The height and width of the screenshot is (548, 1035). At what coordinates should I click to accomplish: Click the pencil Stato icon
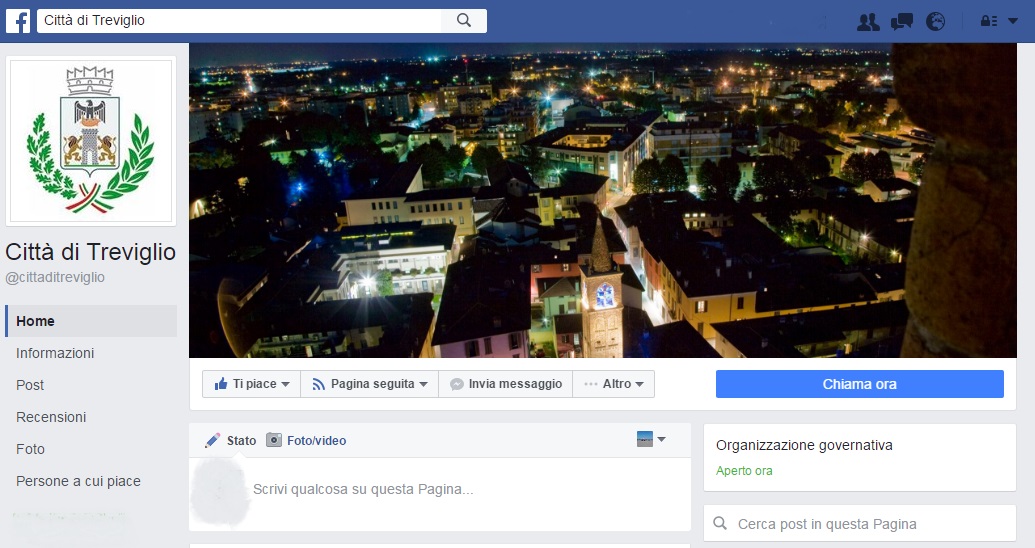(212, 440)
